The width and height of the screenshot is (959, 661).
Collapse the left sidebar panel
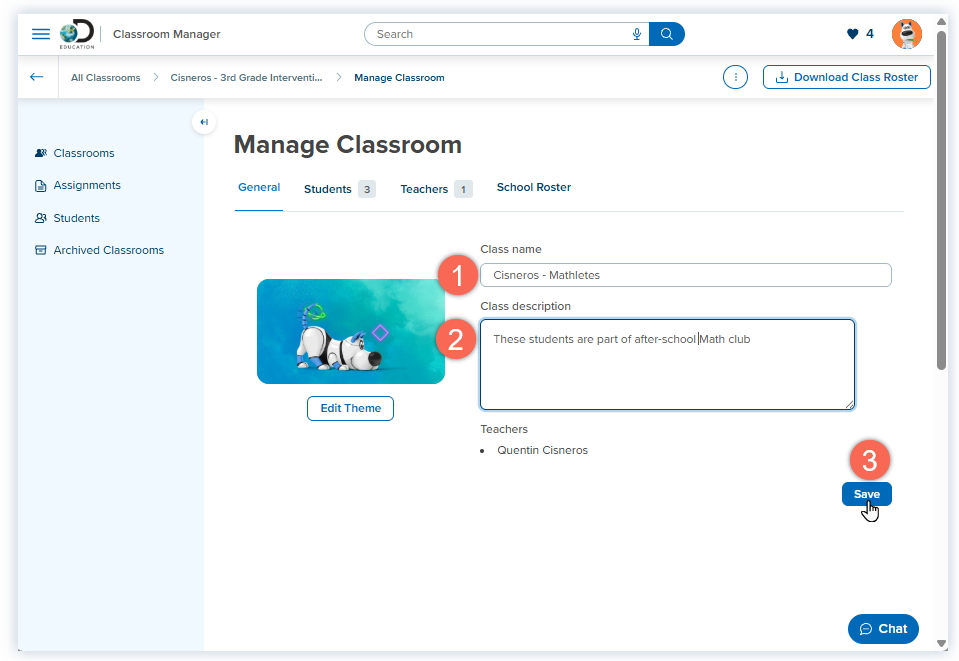click(x=203, y=121)
